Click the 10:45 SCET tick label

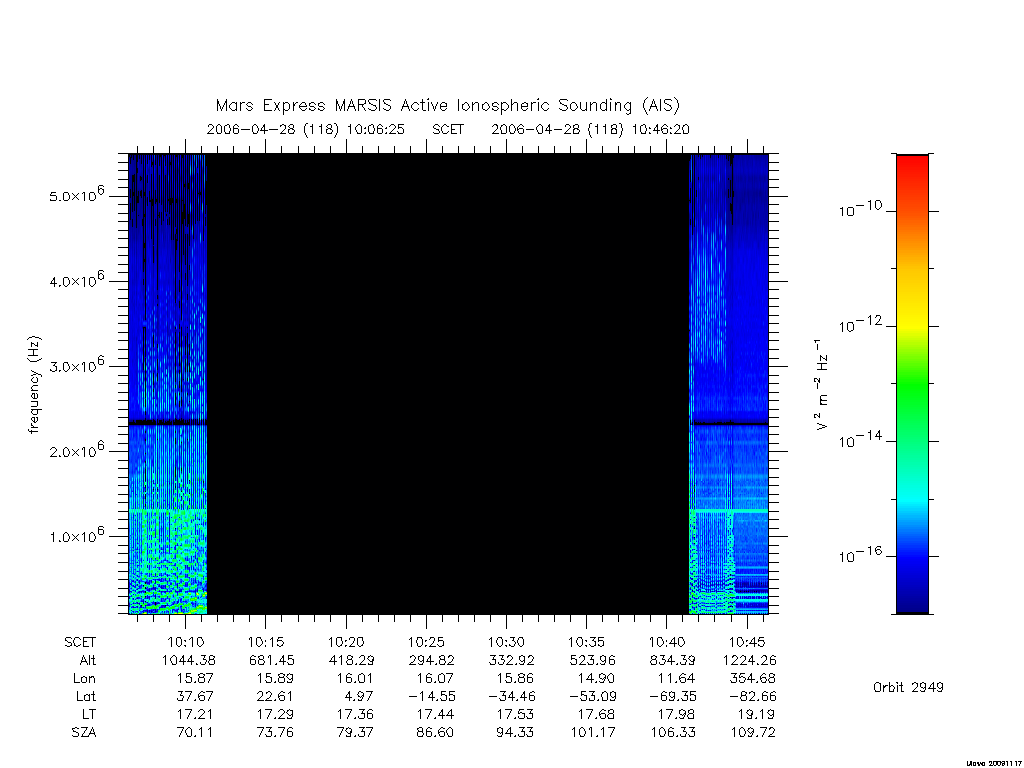coord(747,642)
